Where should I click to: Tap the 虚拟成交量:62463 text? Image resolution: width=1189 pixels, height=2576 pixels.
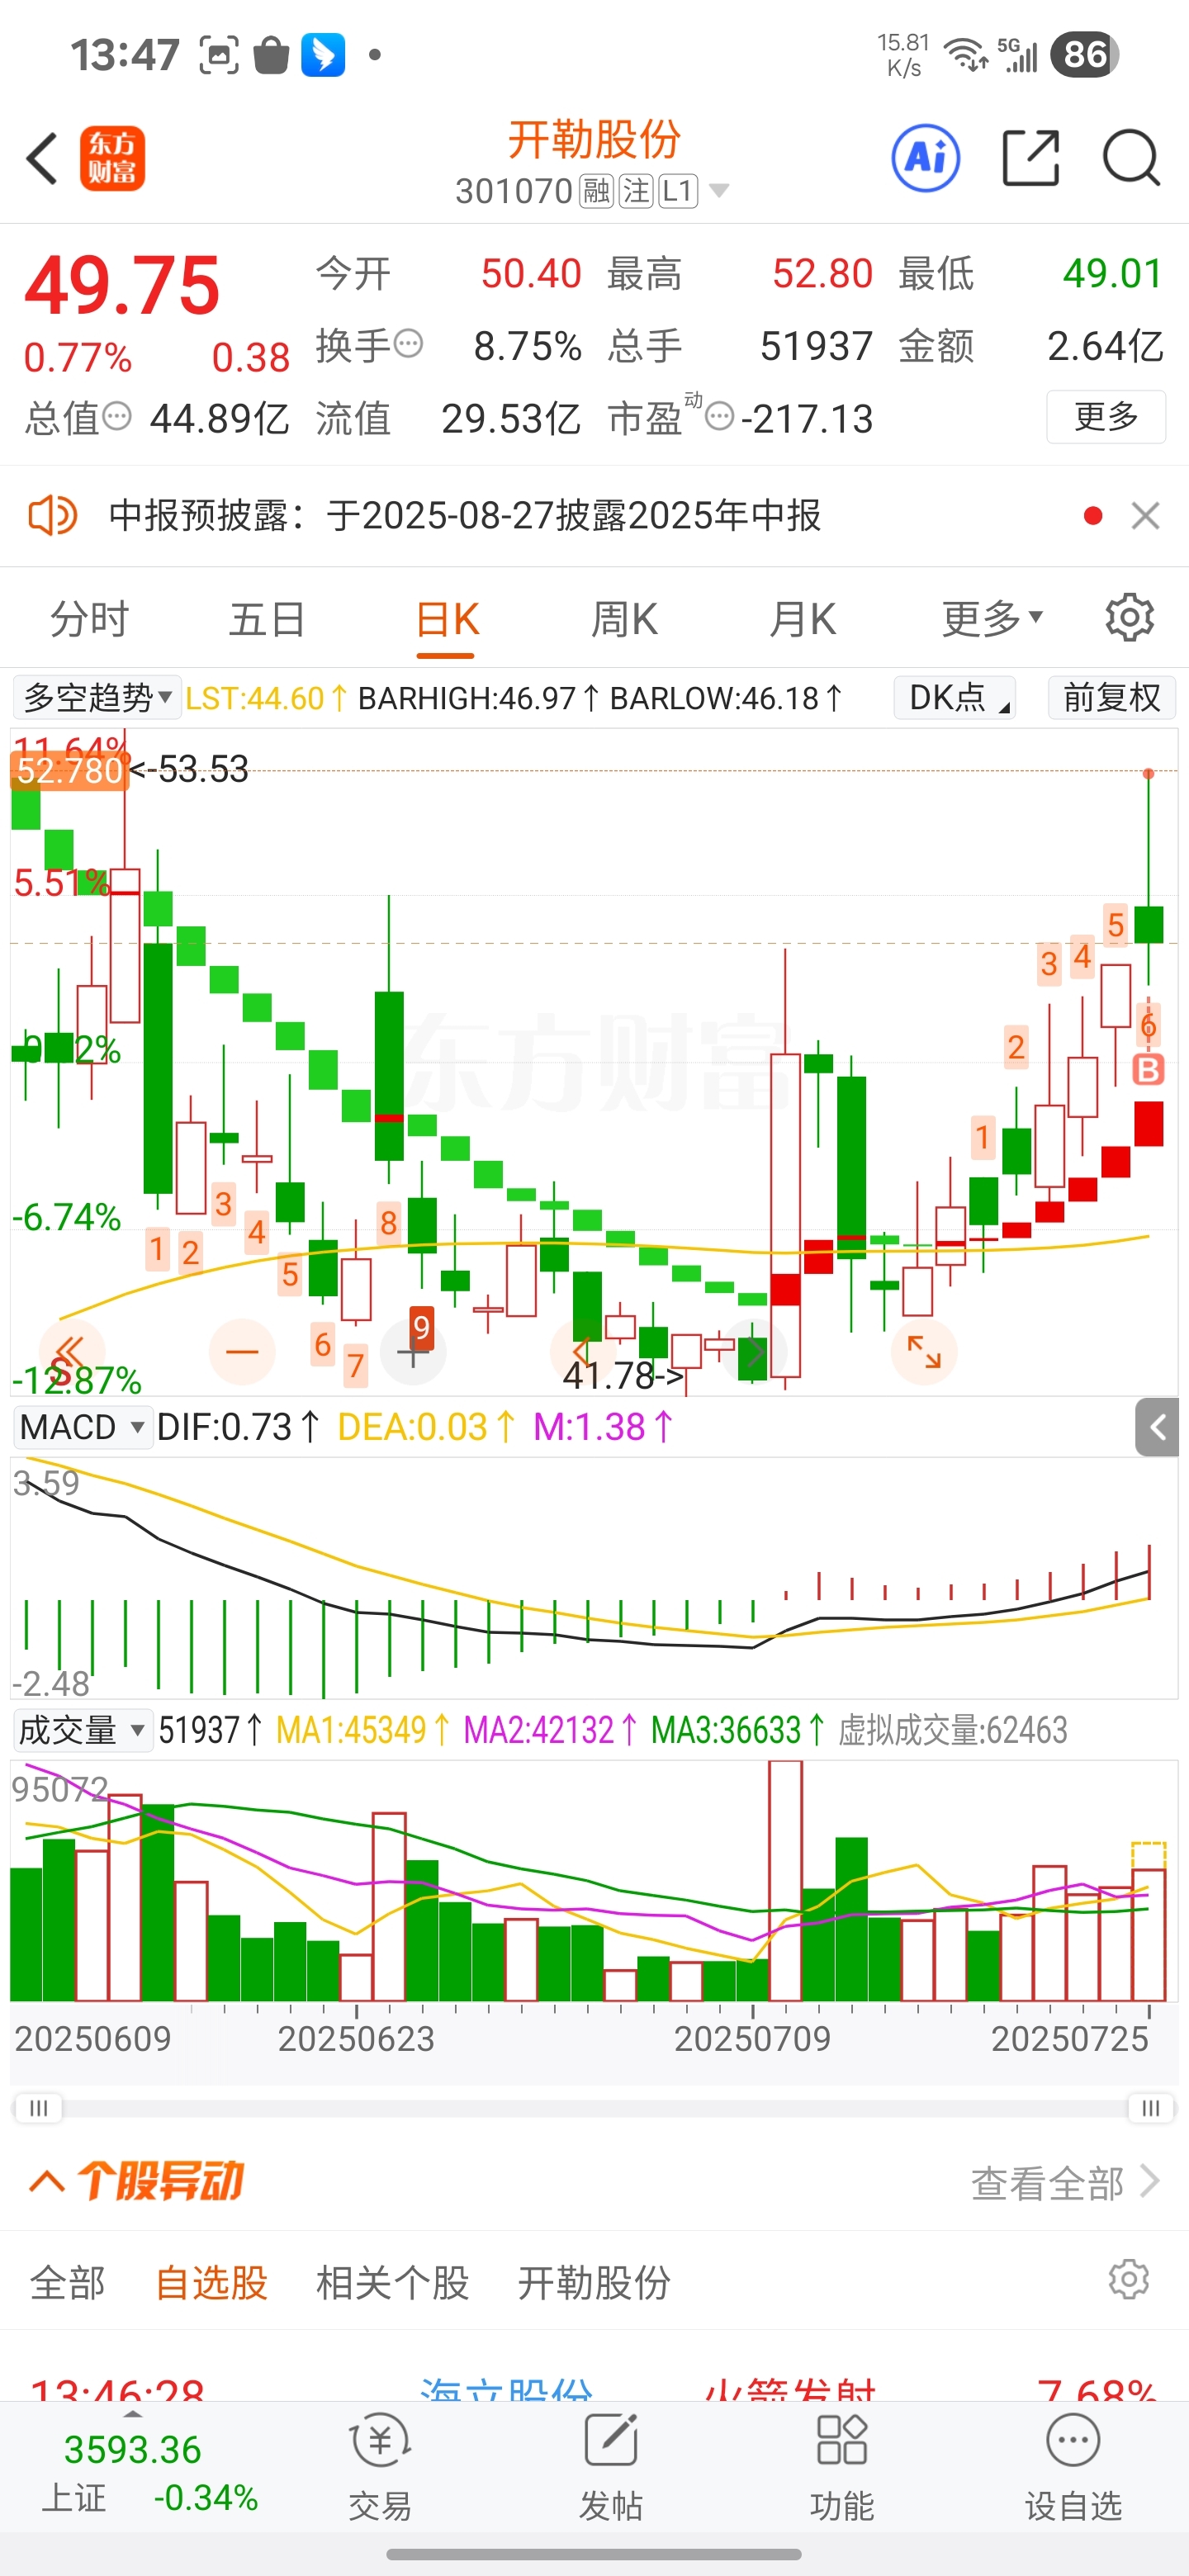pyautogui.click(x=952, y=1730)
